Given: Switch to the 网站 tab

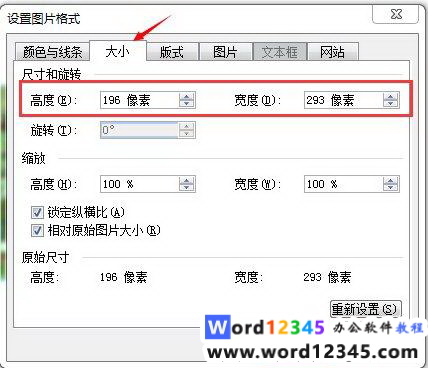Looking at the screenshot, I should [333, 52].
